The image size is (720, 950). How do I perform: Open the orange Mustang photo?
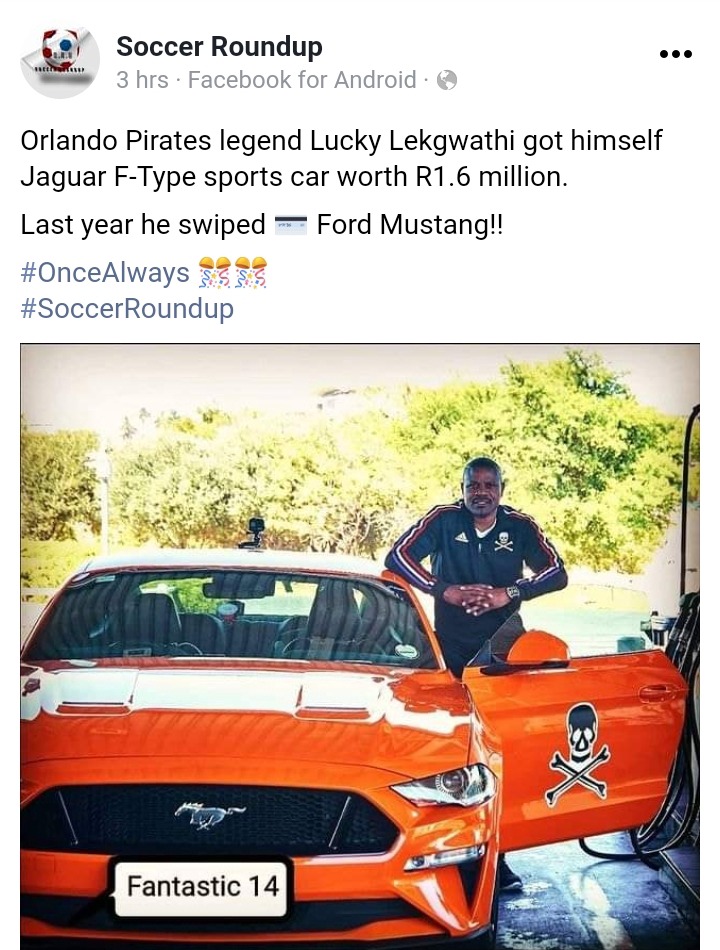[360, 646]
